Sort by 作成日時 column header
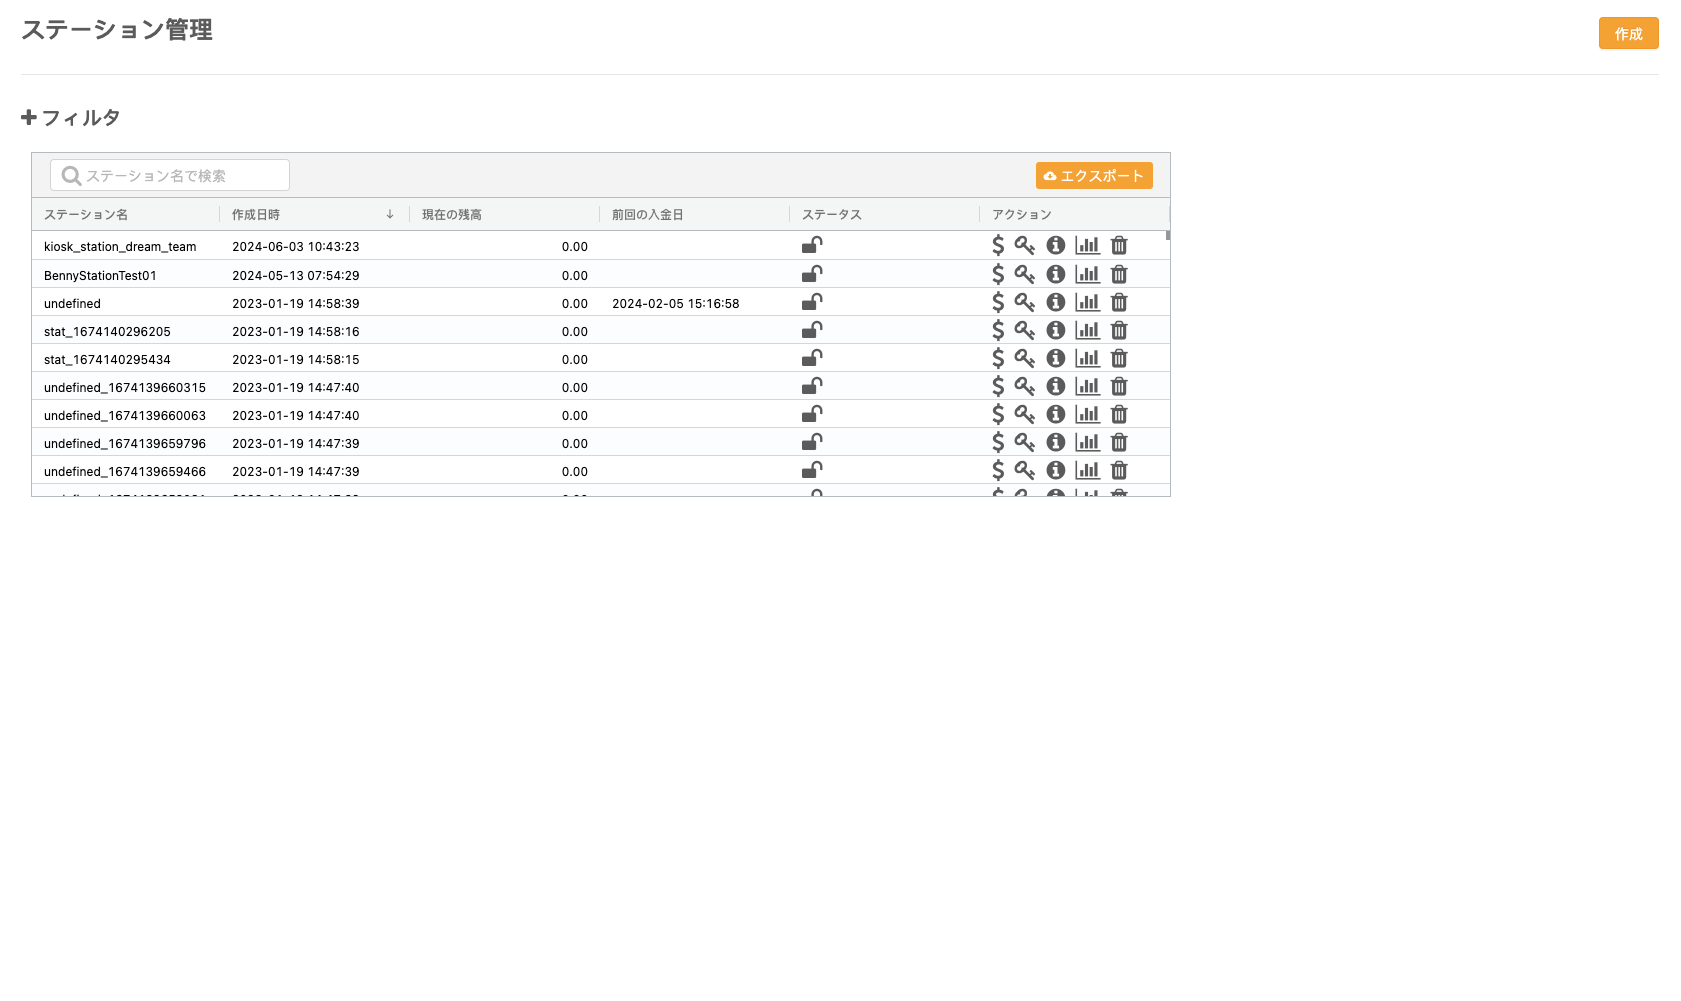Image resolution: width=1681 pixels, height=1001 pixels. pyautogui.click(x=256, y=215)
